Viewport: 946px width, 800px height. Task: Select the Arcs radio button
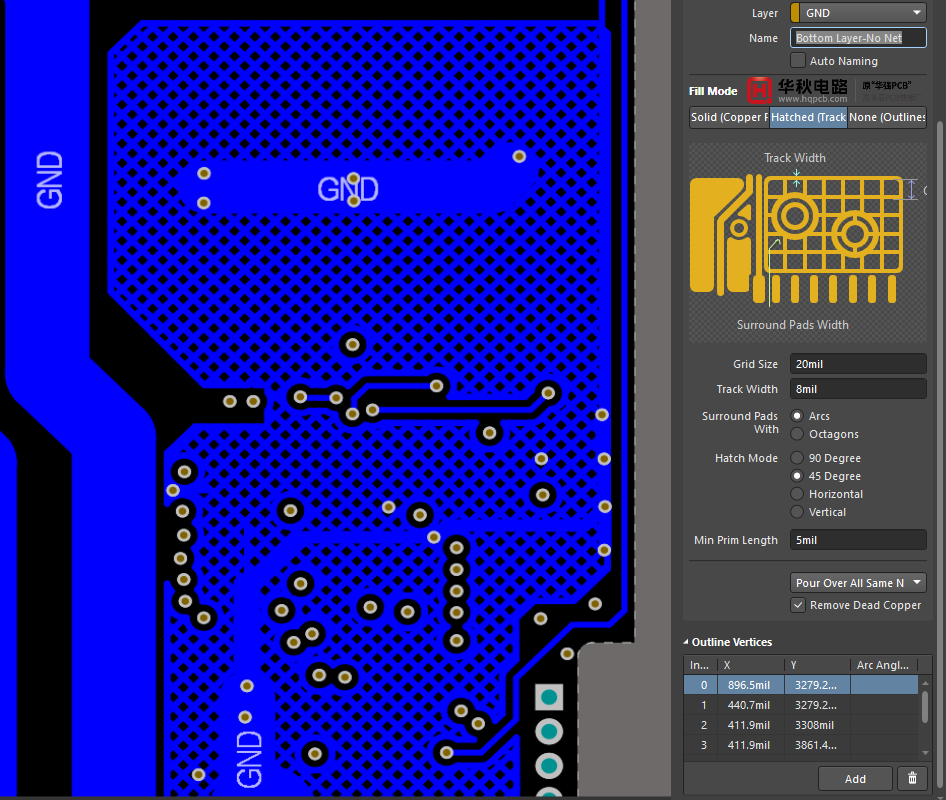[797, 416]
